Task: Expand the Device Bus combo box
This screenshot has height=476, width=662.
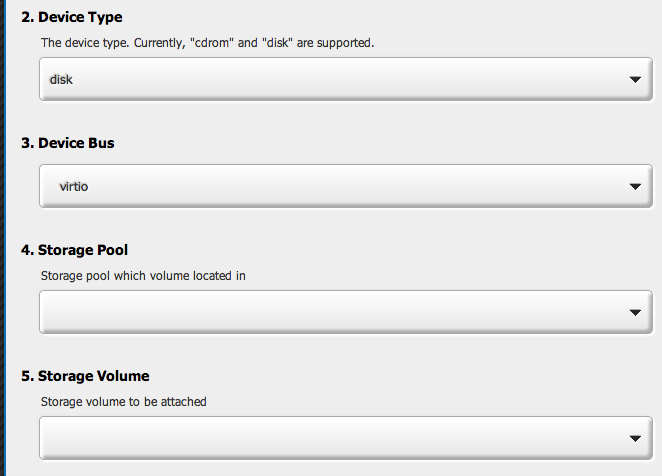Action: 340,186
